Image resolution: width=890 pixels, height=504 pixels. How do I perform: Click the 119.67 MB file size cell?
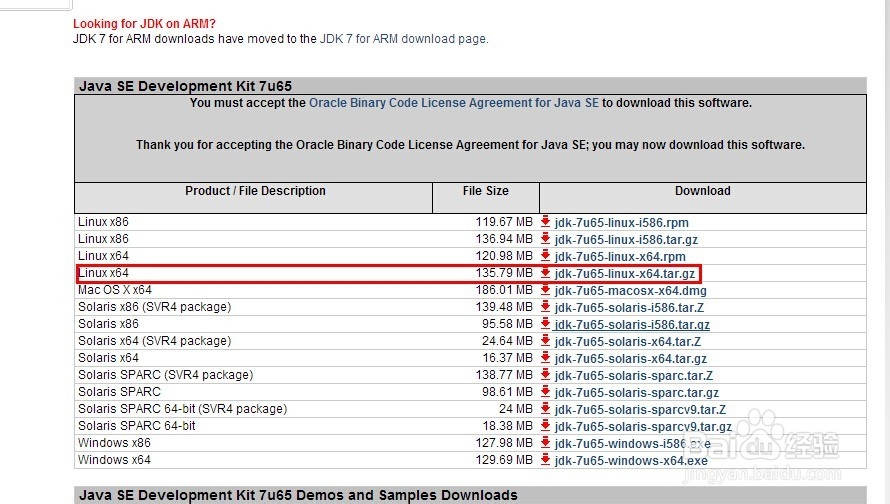(x=504, y=222)
